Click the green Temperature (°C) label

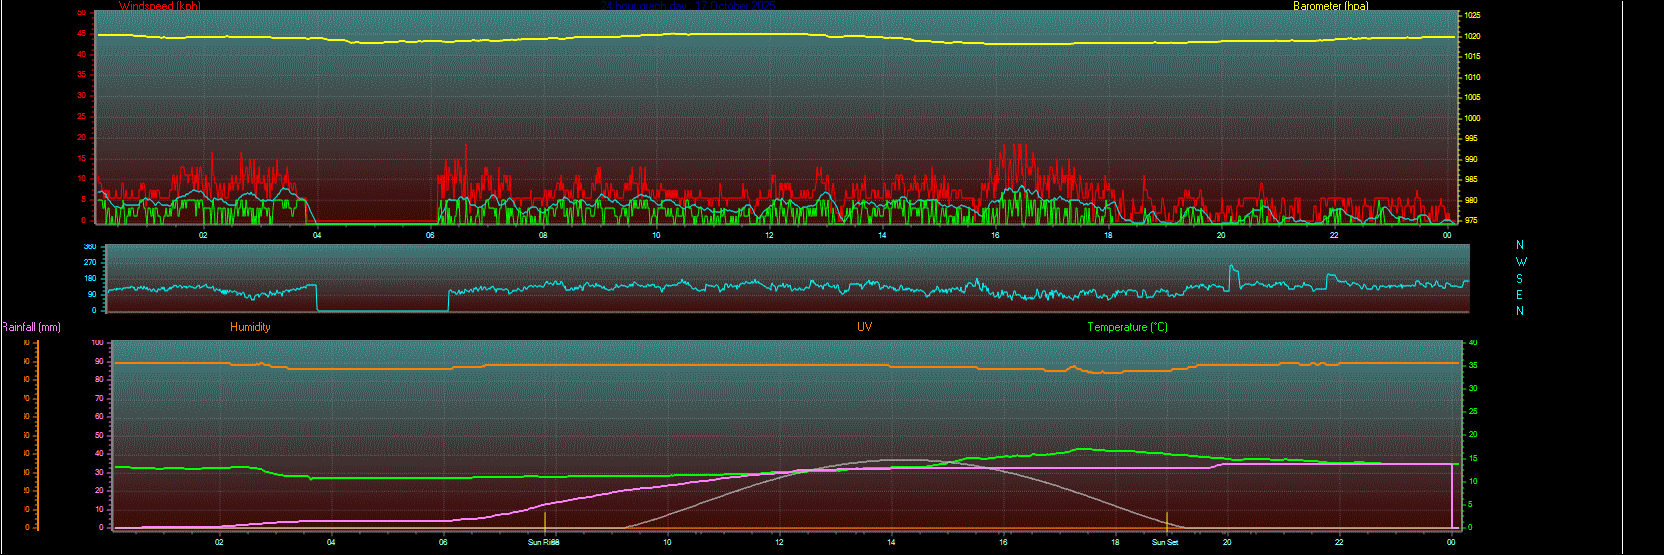1127,327
